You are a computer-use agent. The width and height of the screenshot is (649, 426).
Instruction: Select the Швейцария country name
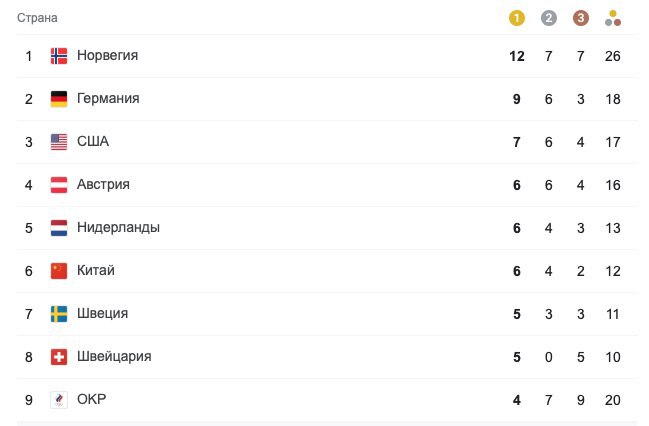coord(114,357)
